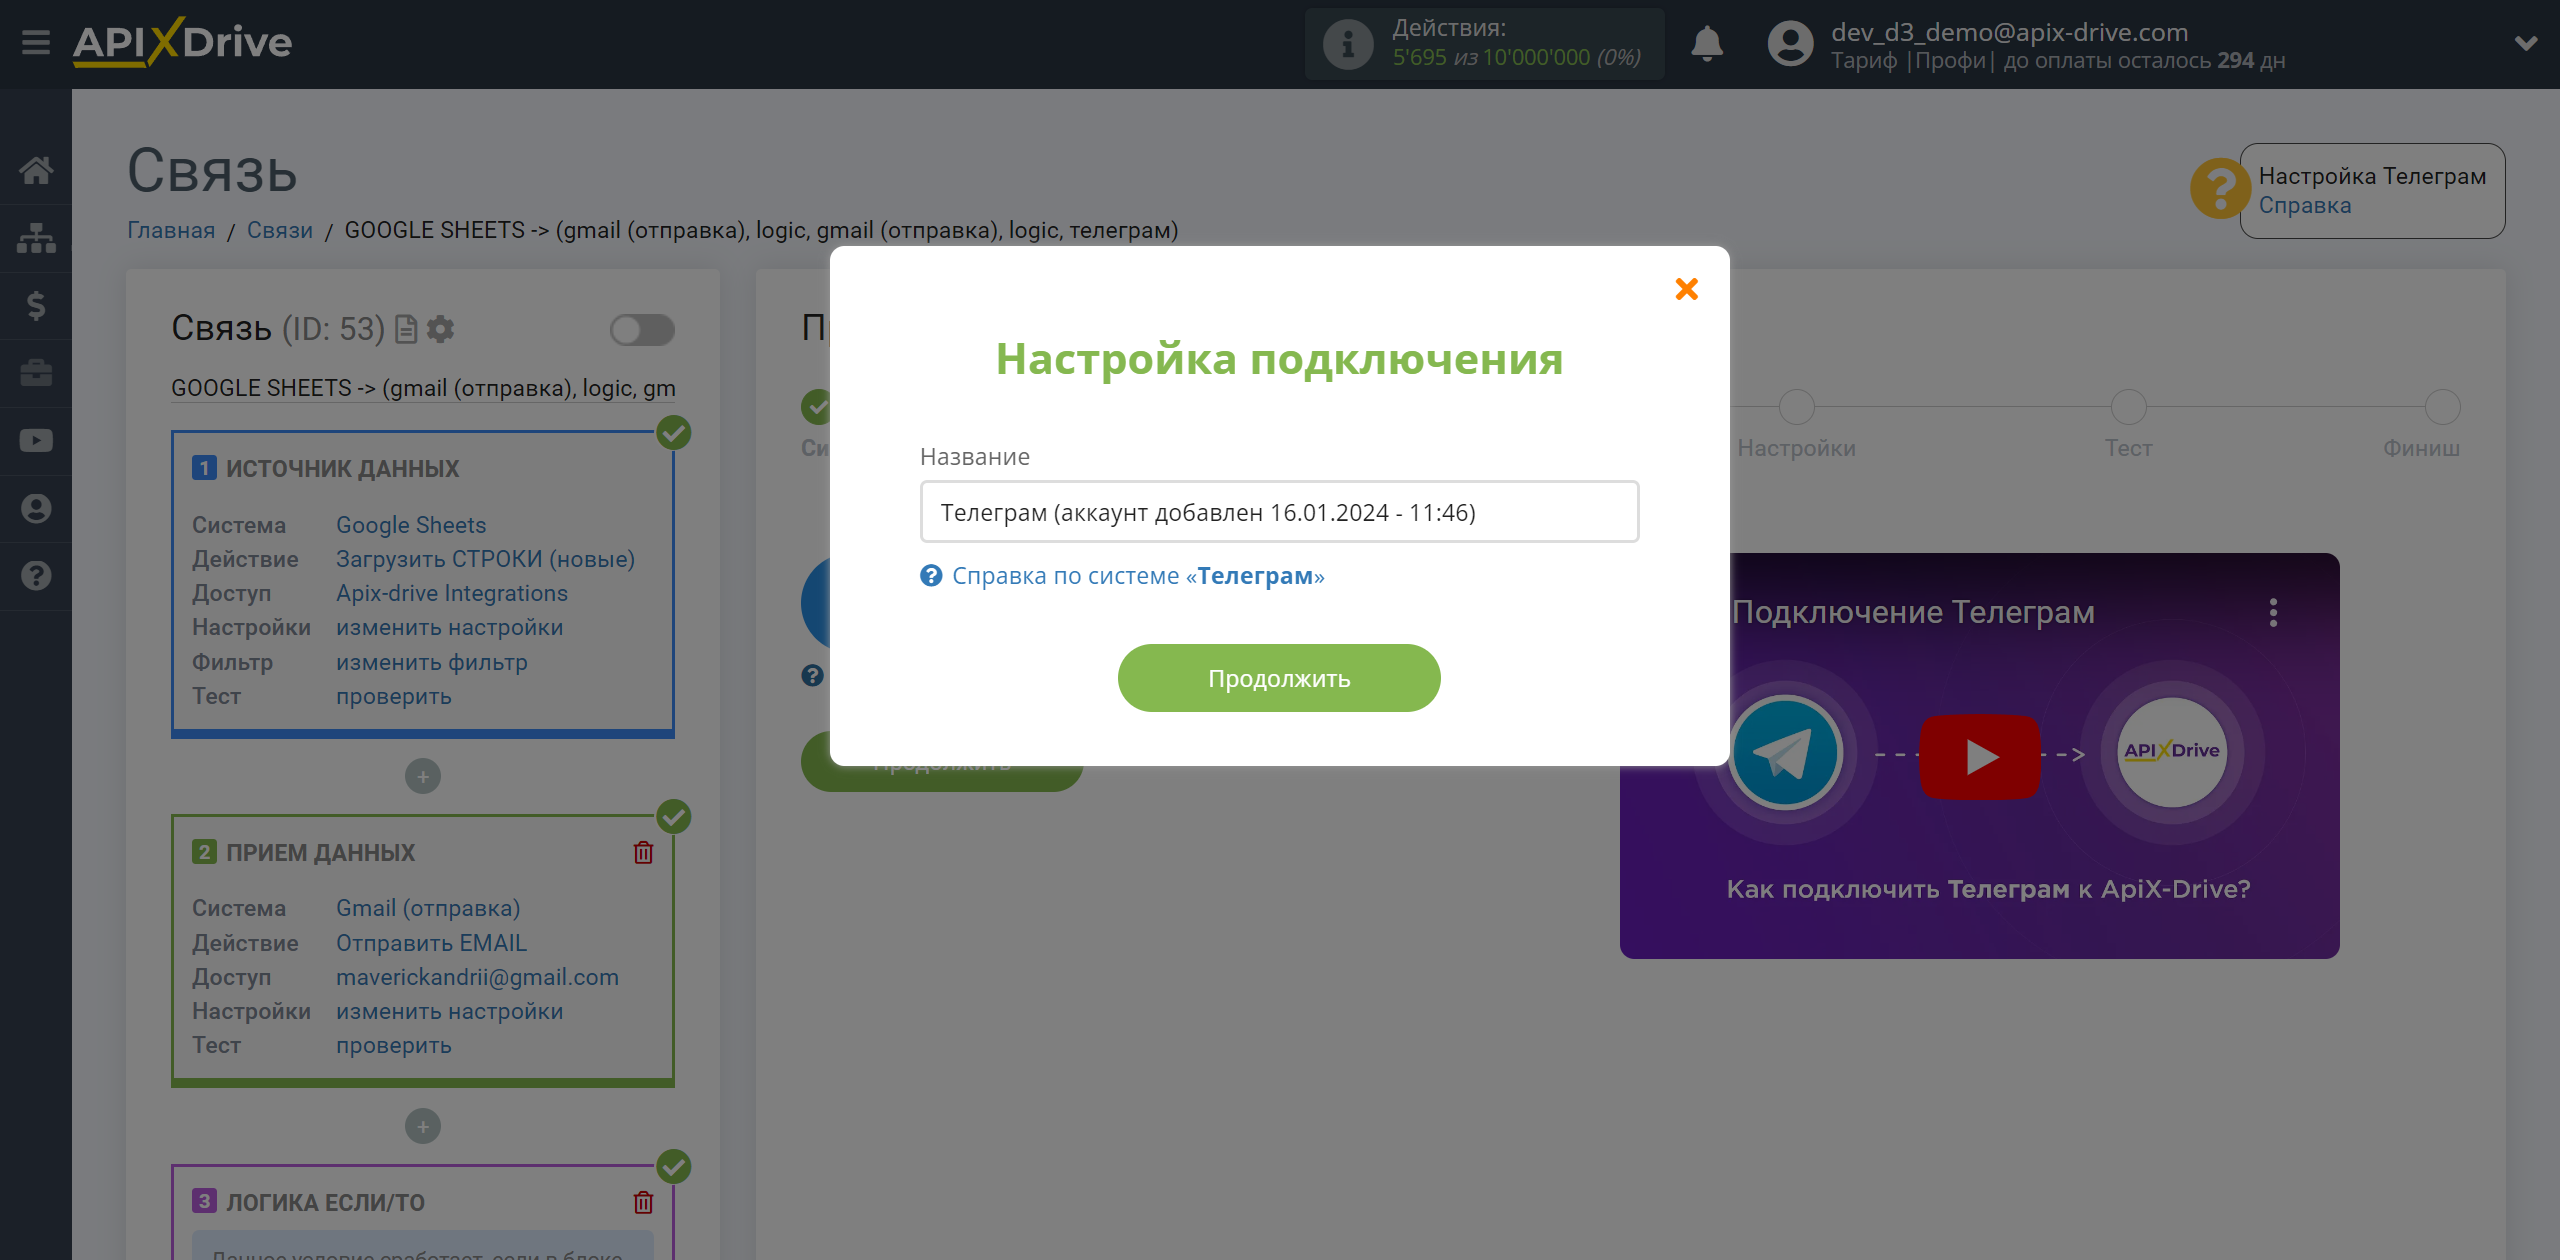Screen dimensions: 2560x1260
Task: Click проверить in ПРИЕМ ДАННЫХ block
Action: pos(394,1045)
